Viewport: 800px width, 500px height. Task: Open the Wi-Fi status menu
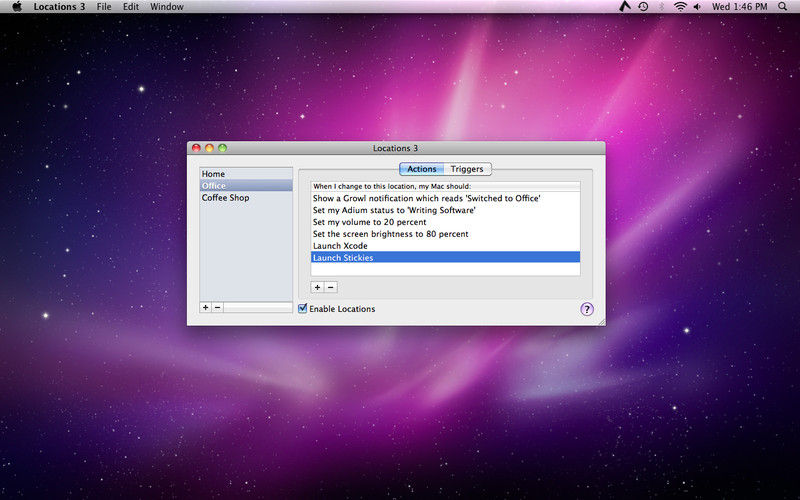680,7
